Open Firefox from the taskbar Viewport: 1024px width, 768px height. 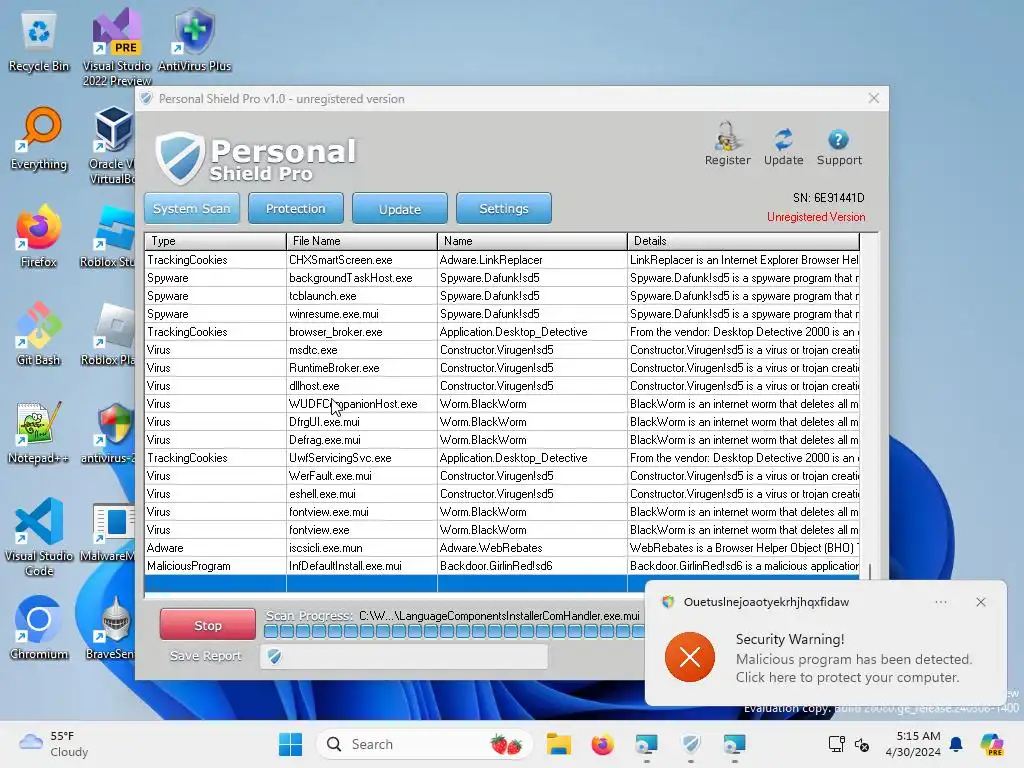point(602,744)
